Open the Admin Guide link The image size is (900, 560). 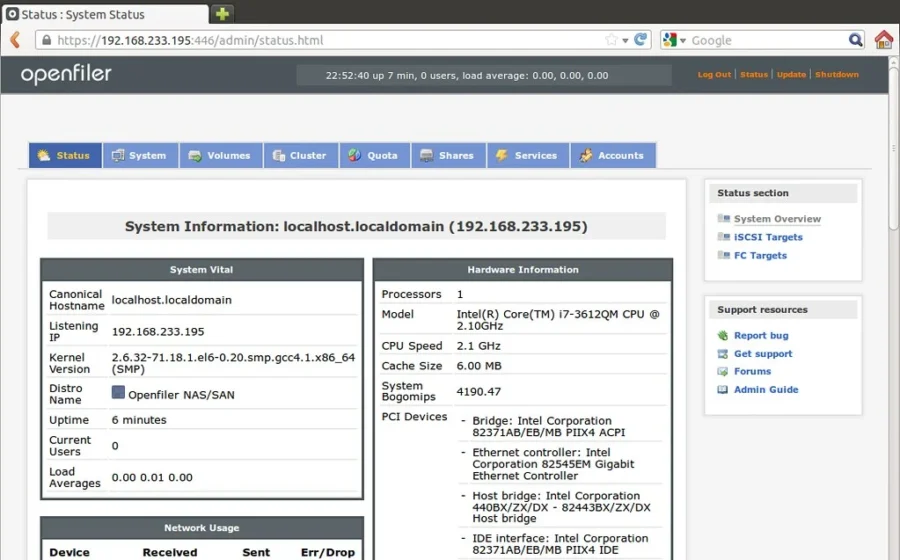click(x=766, y=390)
